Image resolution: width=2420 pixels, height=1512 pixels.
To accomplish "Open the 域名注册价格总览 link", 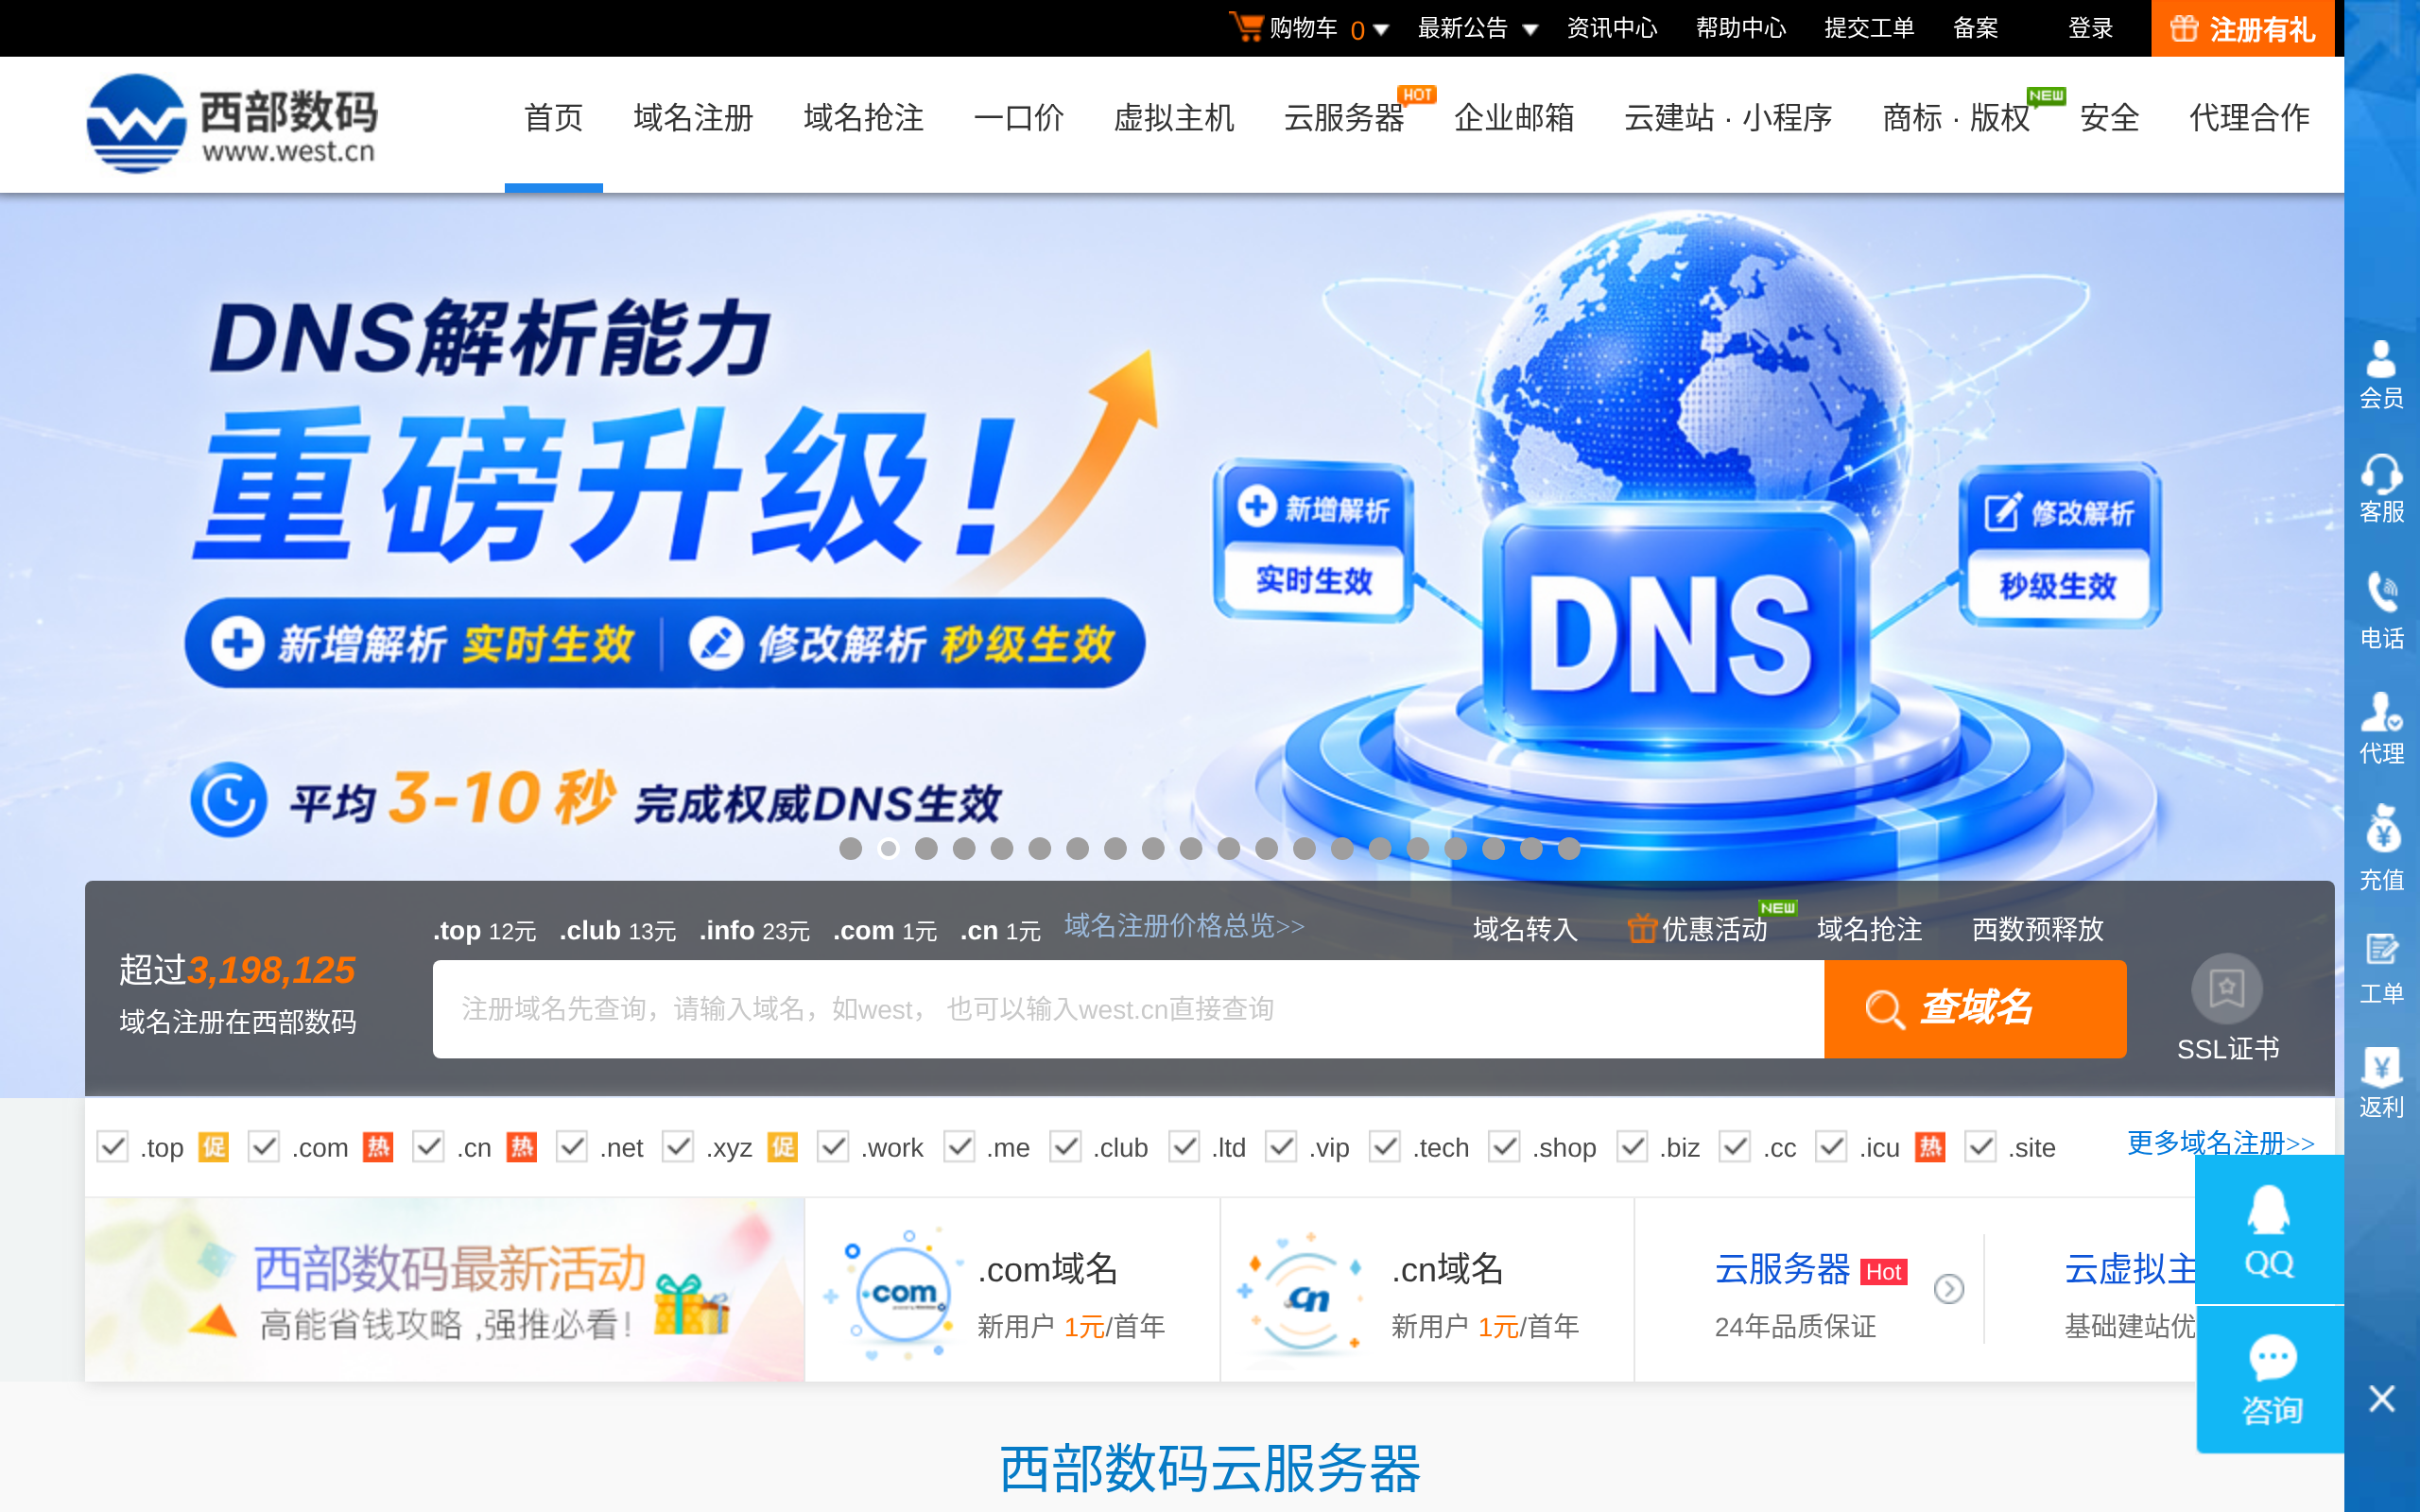I will point(1184,926).
